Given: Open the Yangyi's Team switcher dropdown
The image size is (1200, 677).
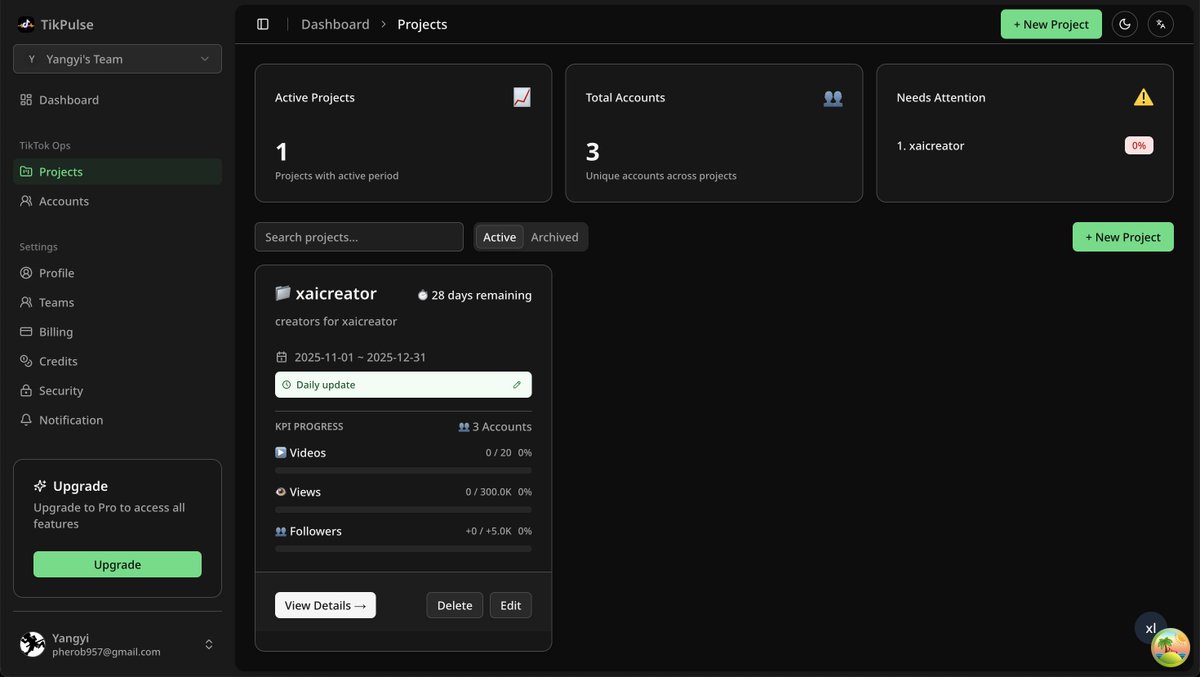Looking at the screenshot, I should click(x=117, y=59).
